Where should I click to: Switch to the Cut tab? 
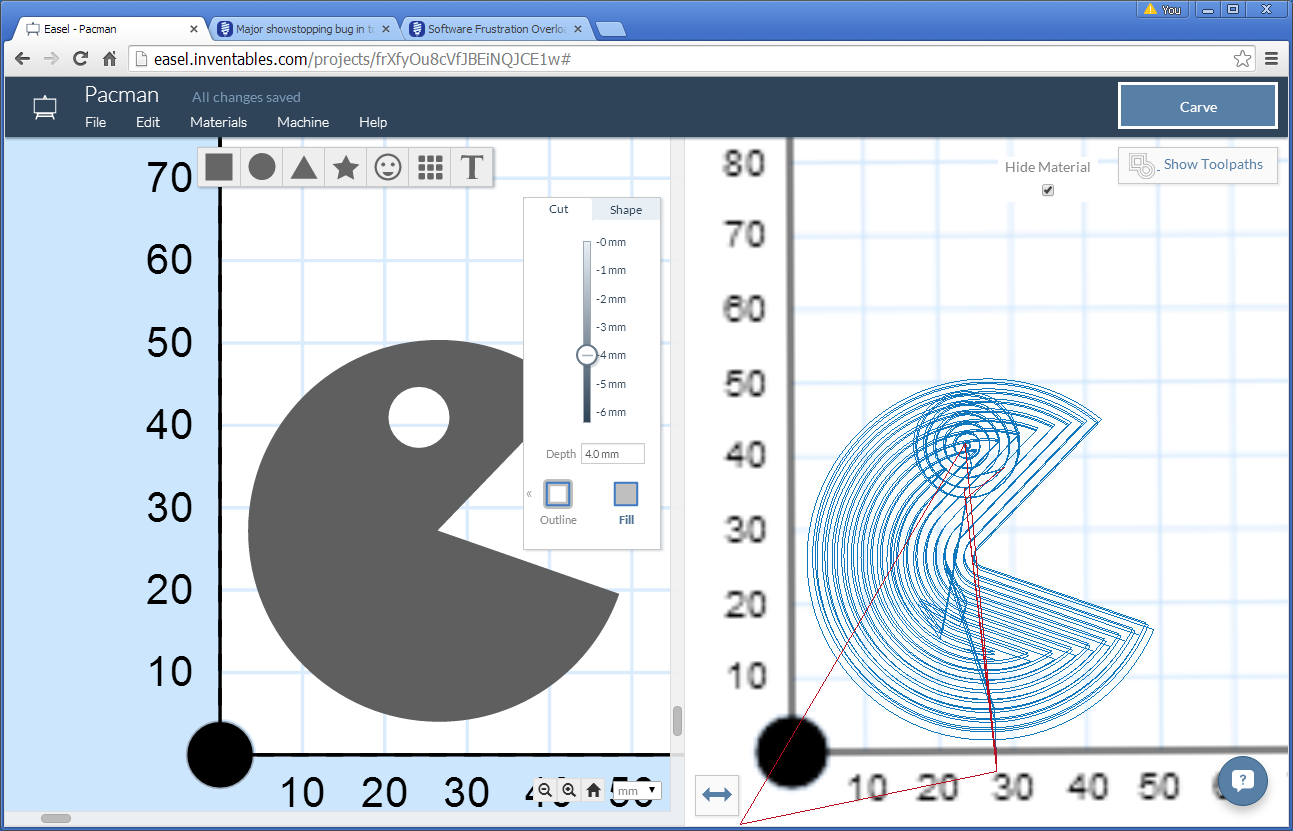(558, 209)
